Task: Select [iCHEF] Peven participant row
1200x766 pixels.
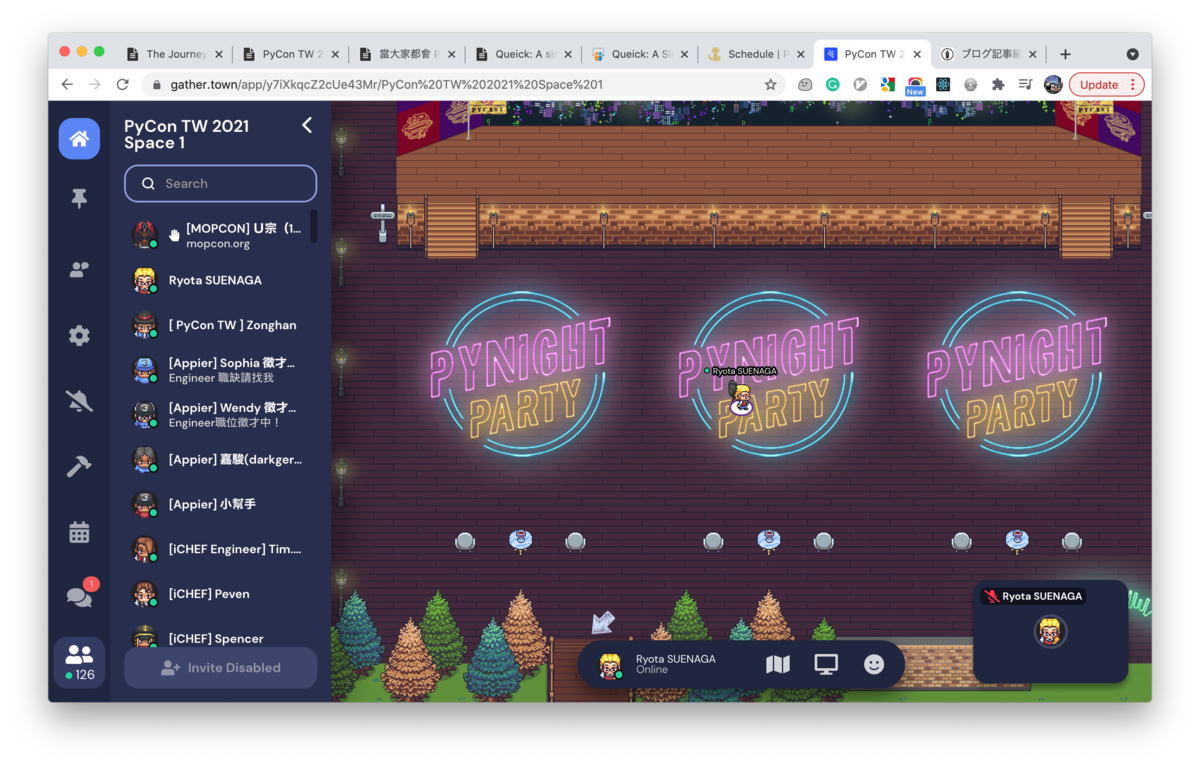Action: pyautogui.click(x=220, y=594)
